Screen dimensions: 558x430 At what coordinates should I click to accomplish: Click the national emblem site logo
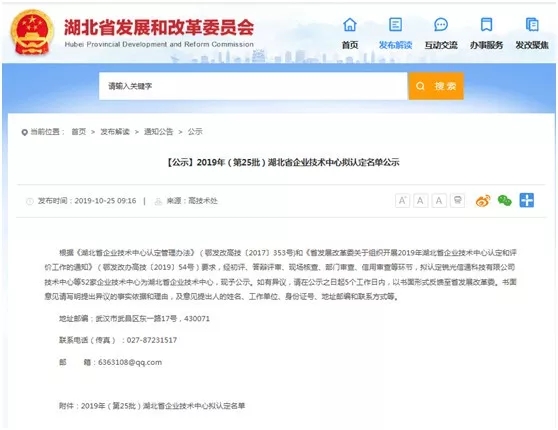click(x=32, y=32)
